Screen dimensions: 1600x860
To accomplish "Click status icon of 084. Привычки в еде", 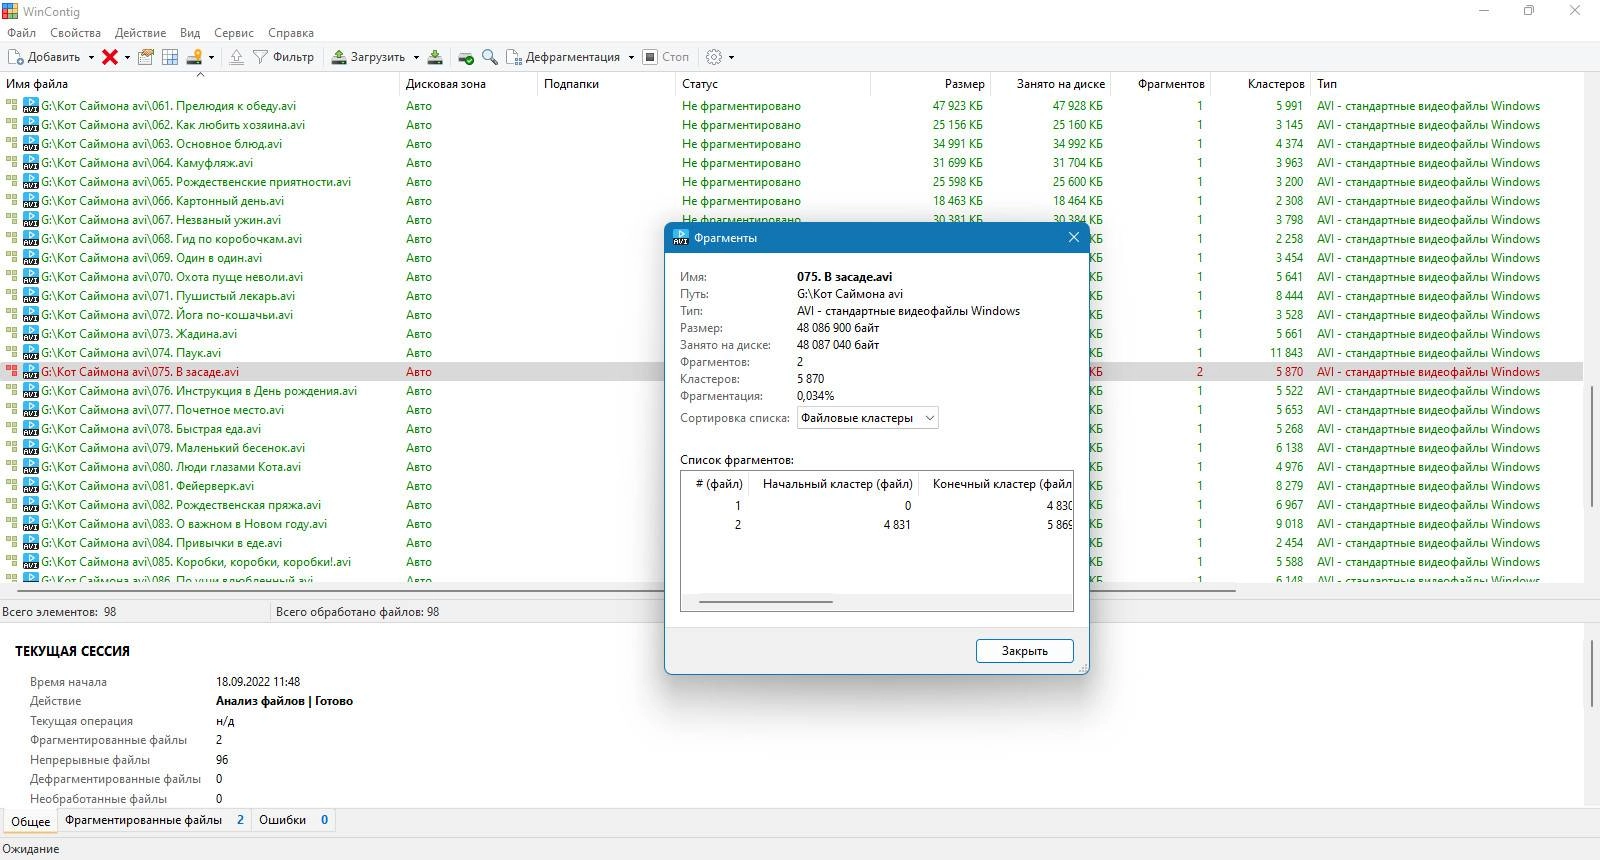I will click(x=12, y=542).
